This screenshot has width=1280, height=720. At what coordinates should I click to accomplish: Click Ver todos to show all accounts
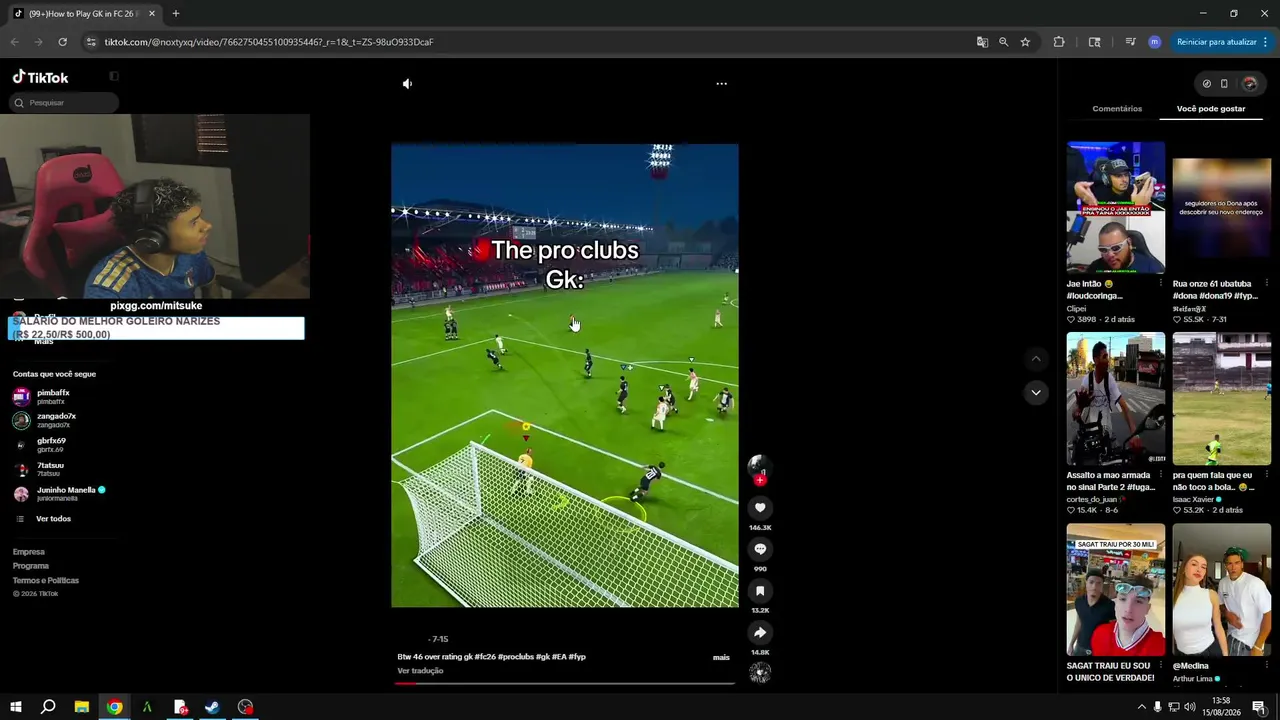click(x=53, y=519)
